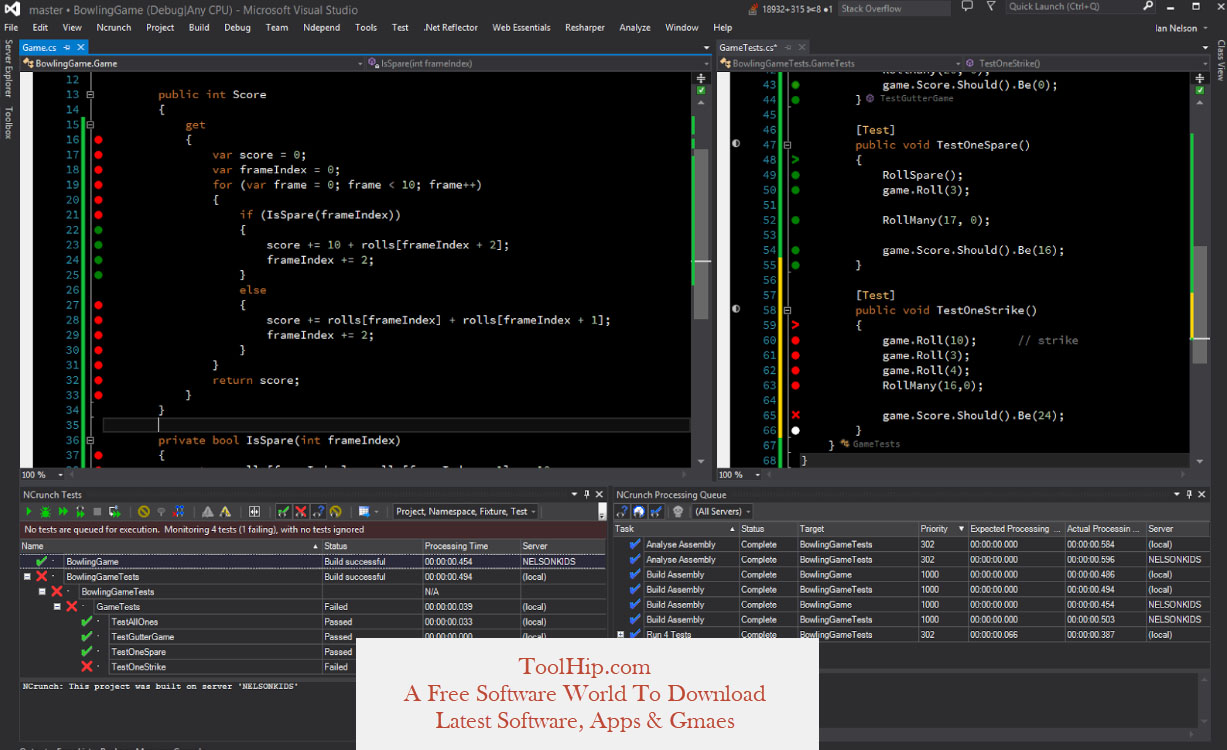Select the BowlingGame build row

pyautogui.click(x=312, y=562)
